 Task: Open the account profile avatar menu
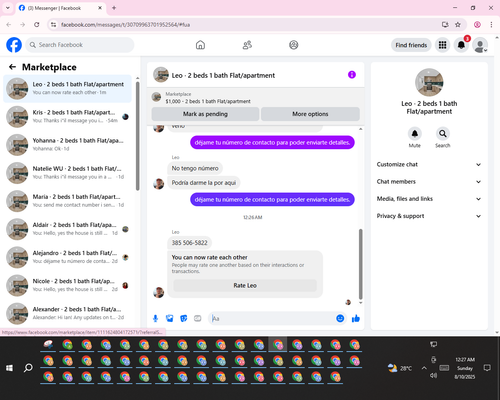click(x=480, y=45)
